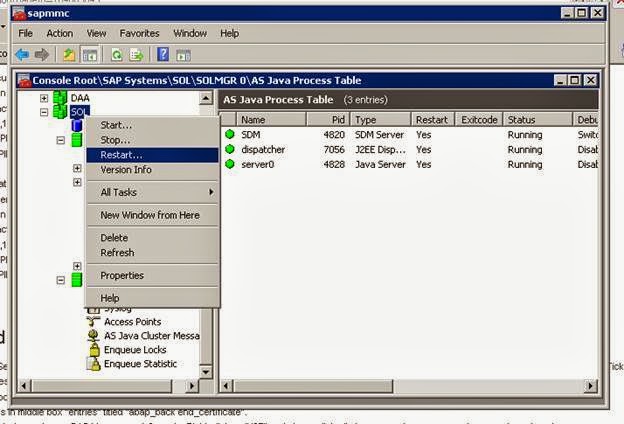624x424 pixels.
Task: Select the DAA tree item label
Action: tap(80, 98)
